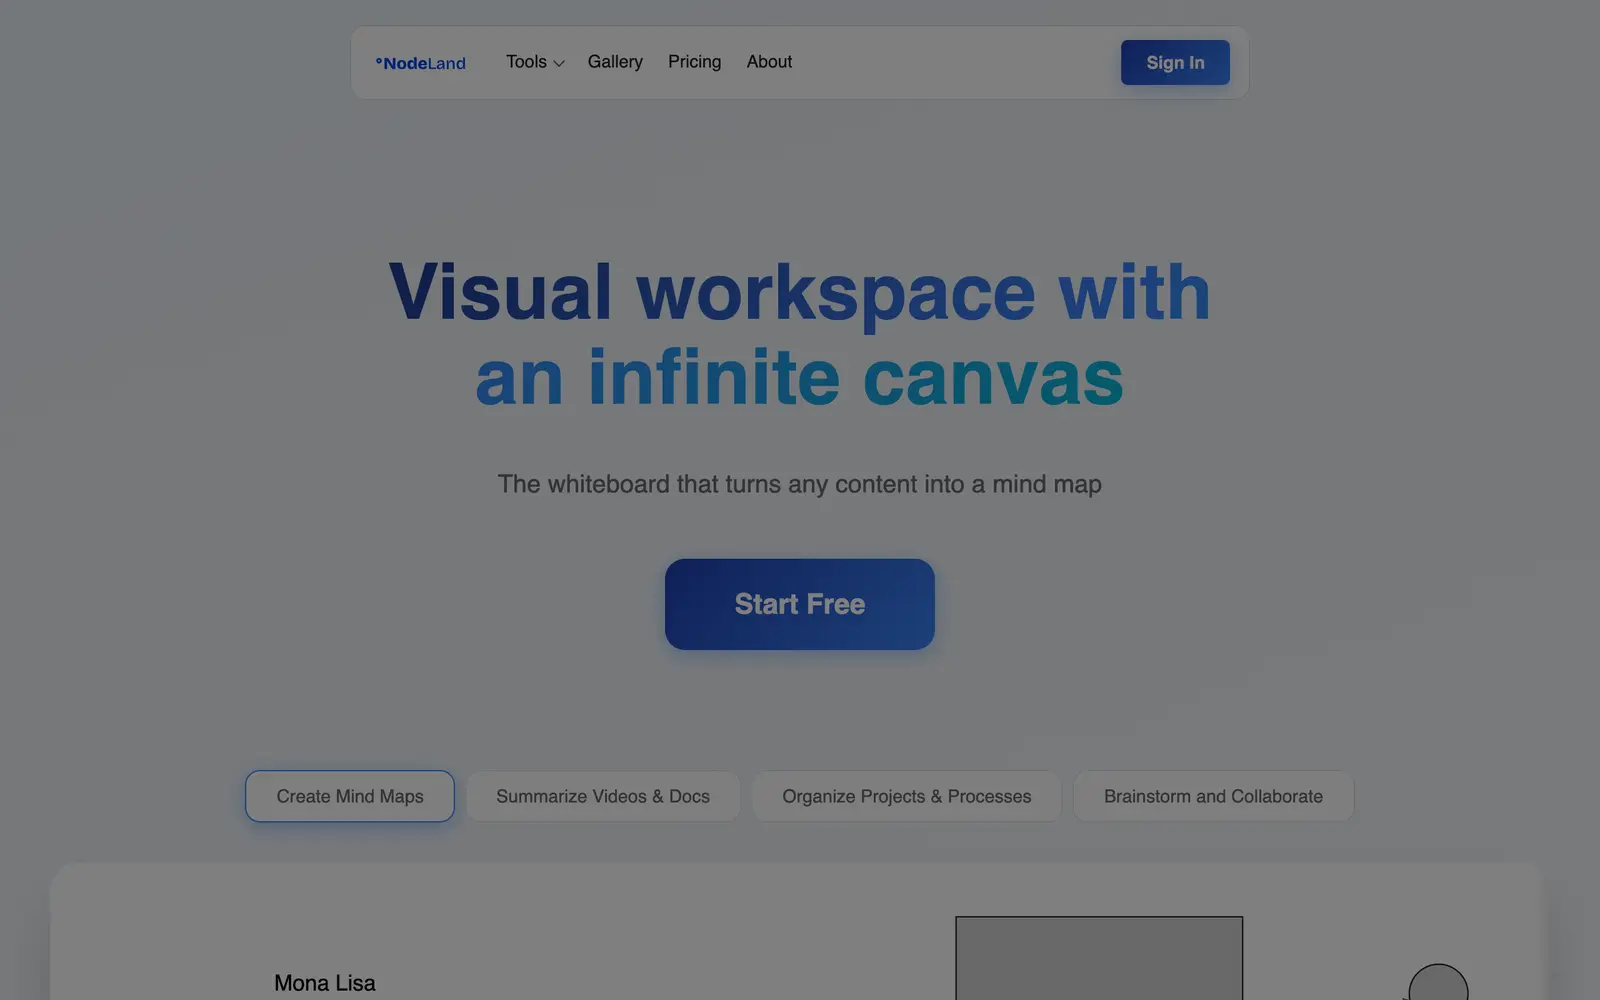Click the Sign In button

tap(1175, 62)
